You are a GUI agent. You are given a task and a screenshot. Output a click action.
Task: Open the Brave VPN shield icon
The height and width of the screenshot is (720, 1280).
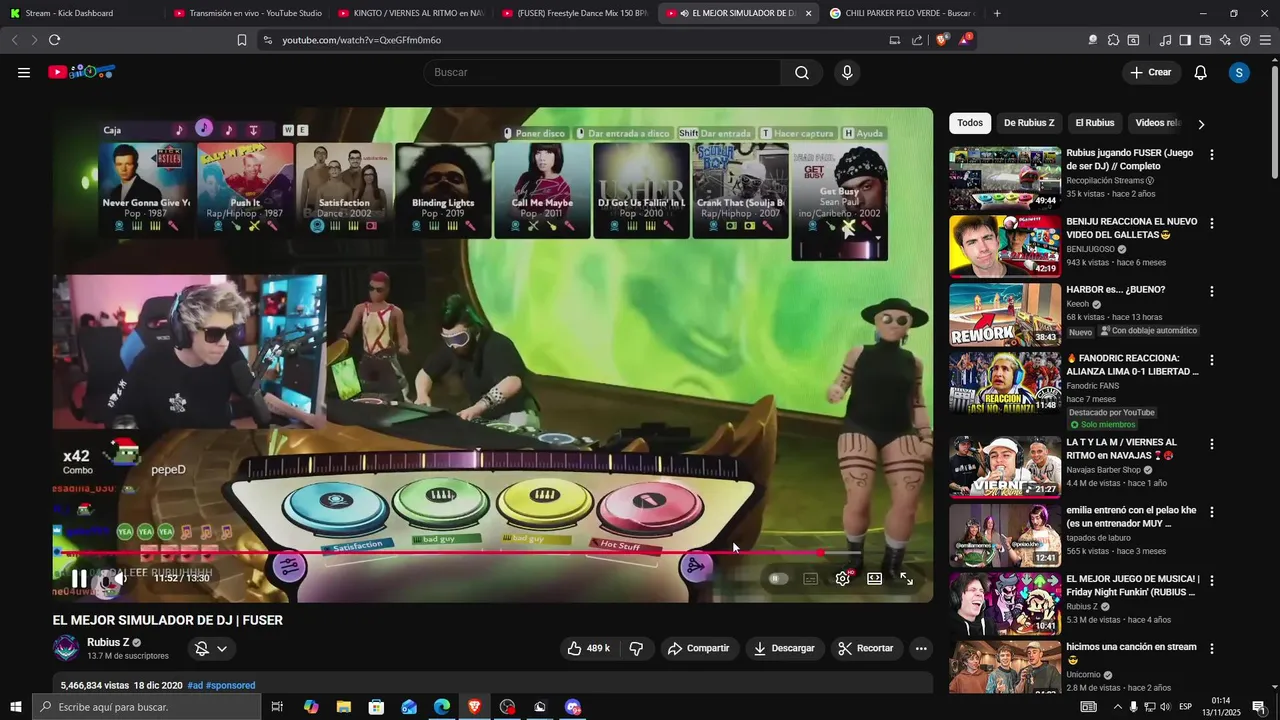click(1245, 40)
